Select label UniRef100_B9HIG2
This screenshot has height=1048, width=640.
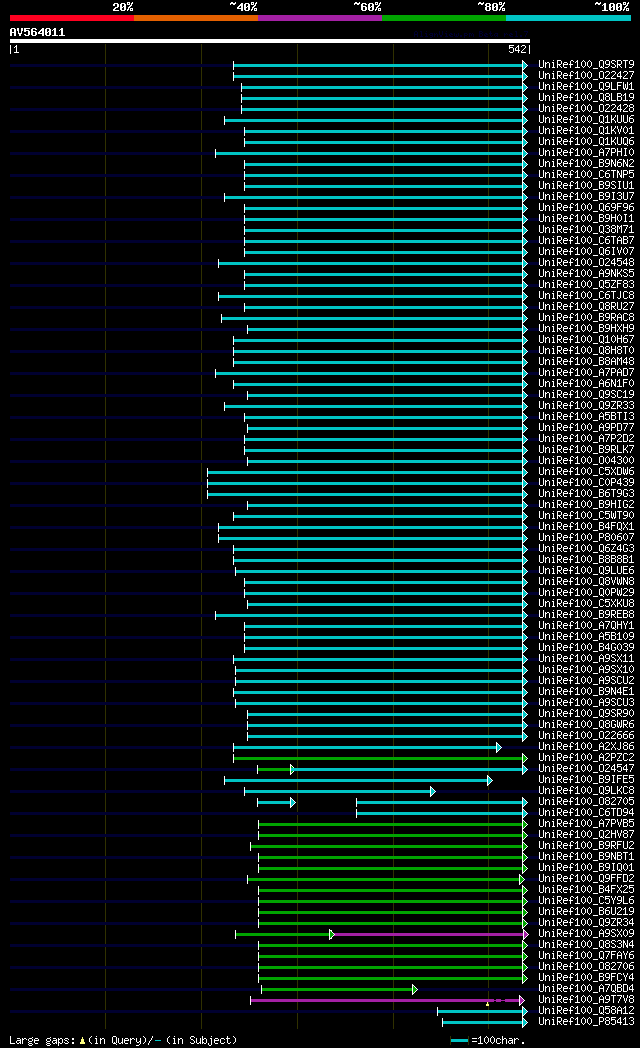click(586, 505)
